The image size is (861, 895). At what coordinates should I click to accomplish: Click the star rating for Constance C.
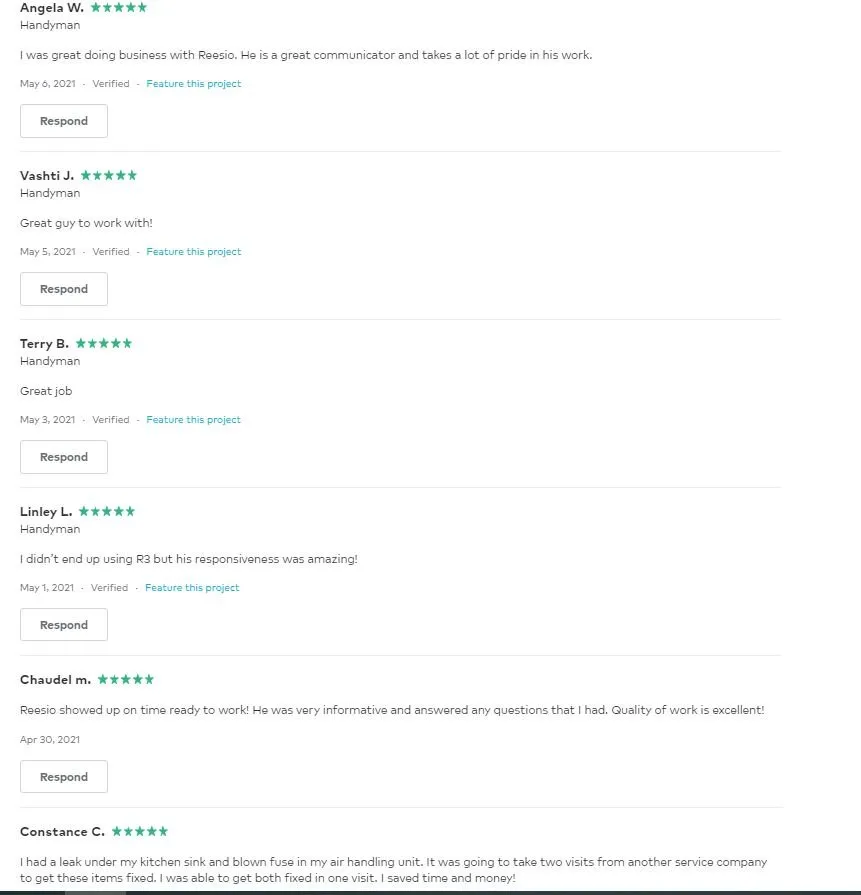[140, 831]
